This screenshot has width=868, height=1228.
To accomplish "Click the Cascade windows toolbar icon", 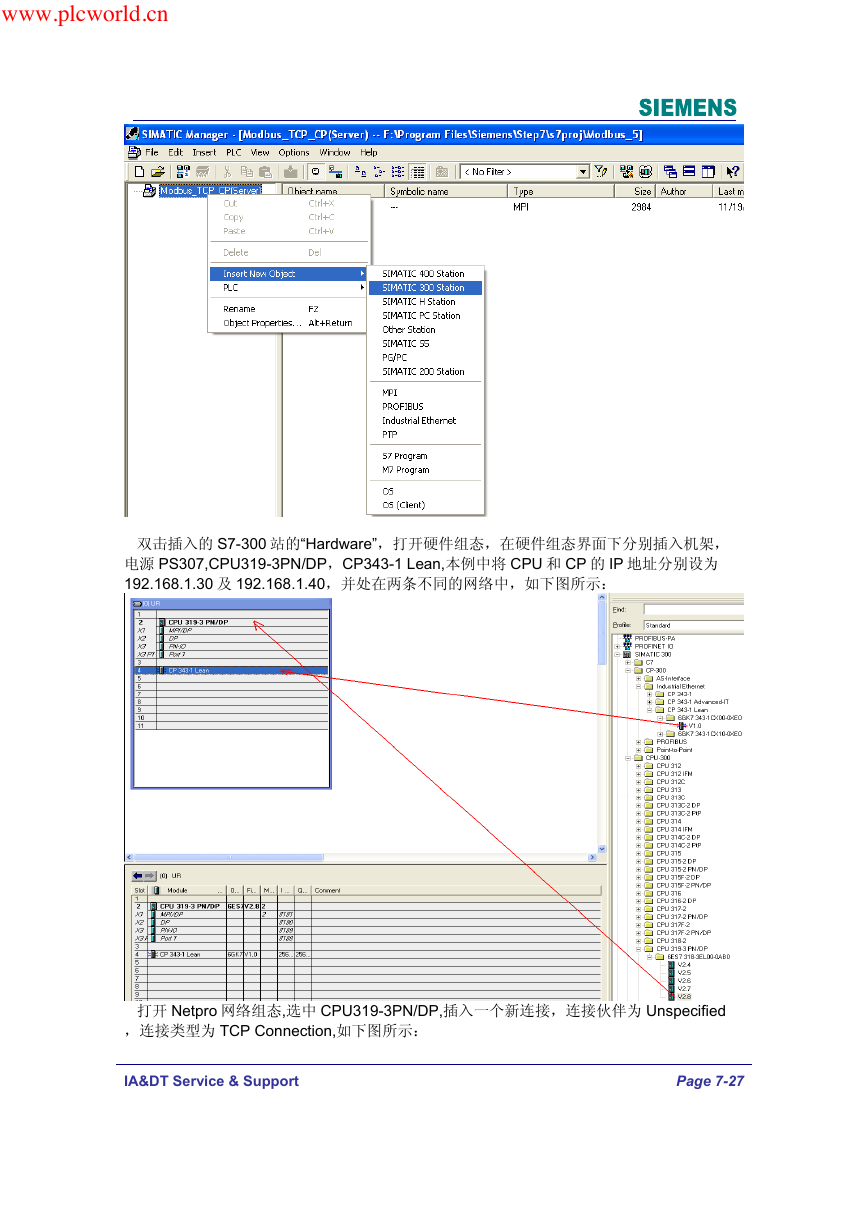I will tap(671, 172).
